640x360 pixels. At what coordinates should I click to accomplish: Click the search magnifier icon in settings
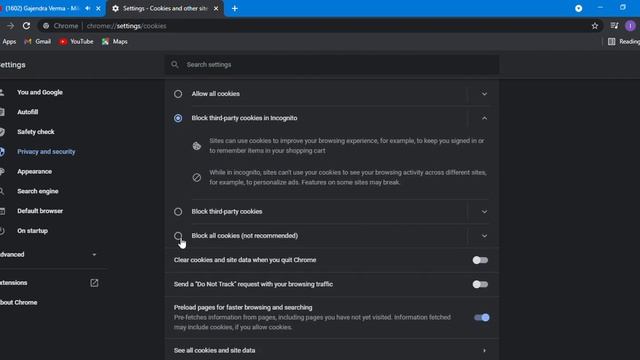(175, 64)
